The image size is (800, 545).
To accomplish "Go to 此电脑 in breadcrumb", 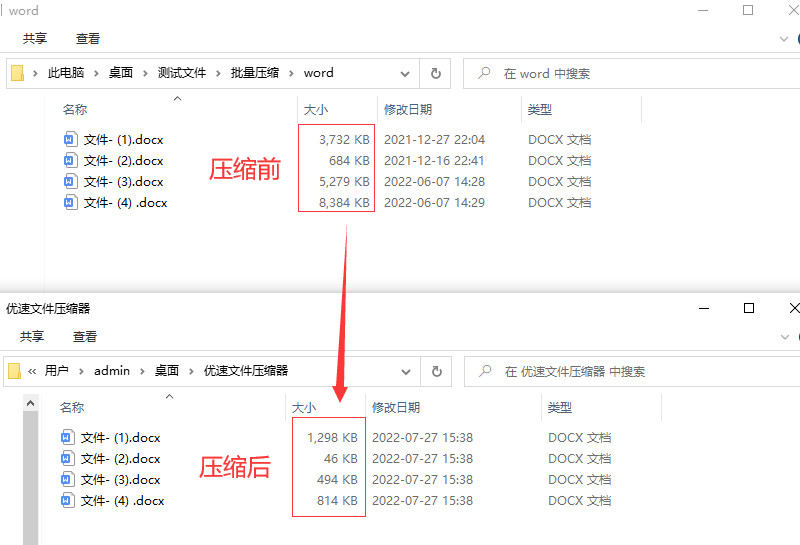I will [66, 73].
